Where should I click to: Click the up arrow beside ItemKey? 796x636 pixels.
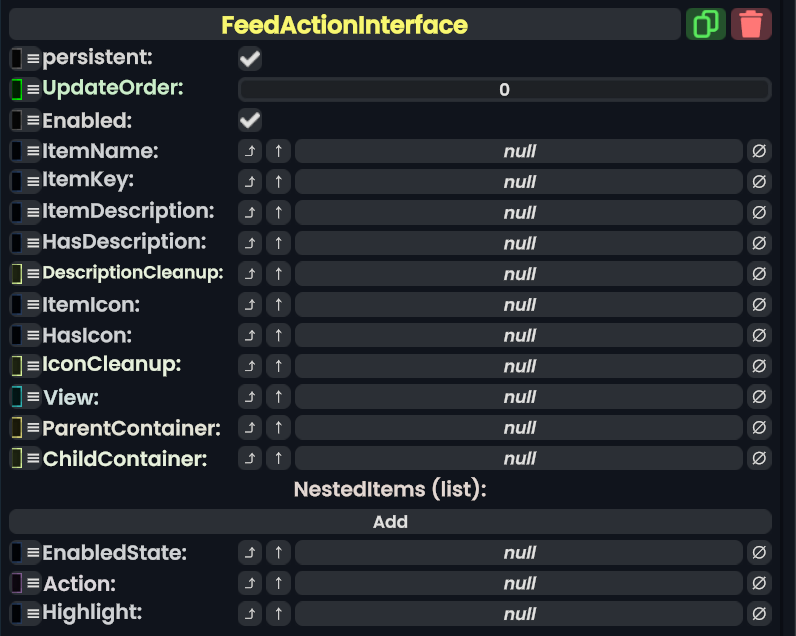(278, 182)
